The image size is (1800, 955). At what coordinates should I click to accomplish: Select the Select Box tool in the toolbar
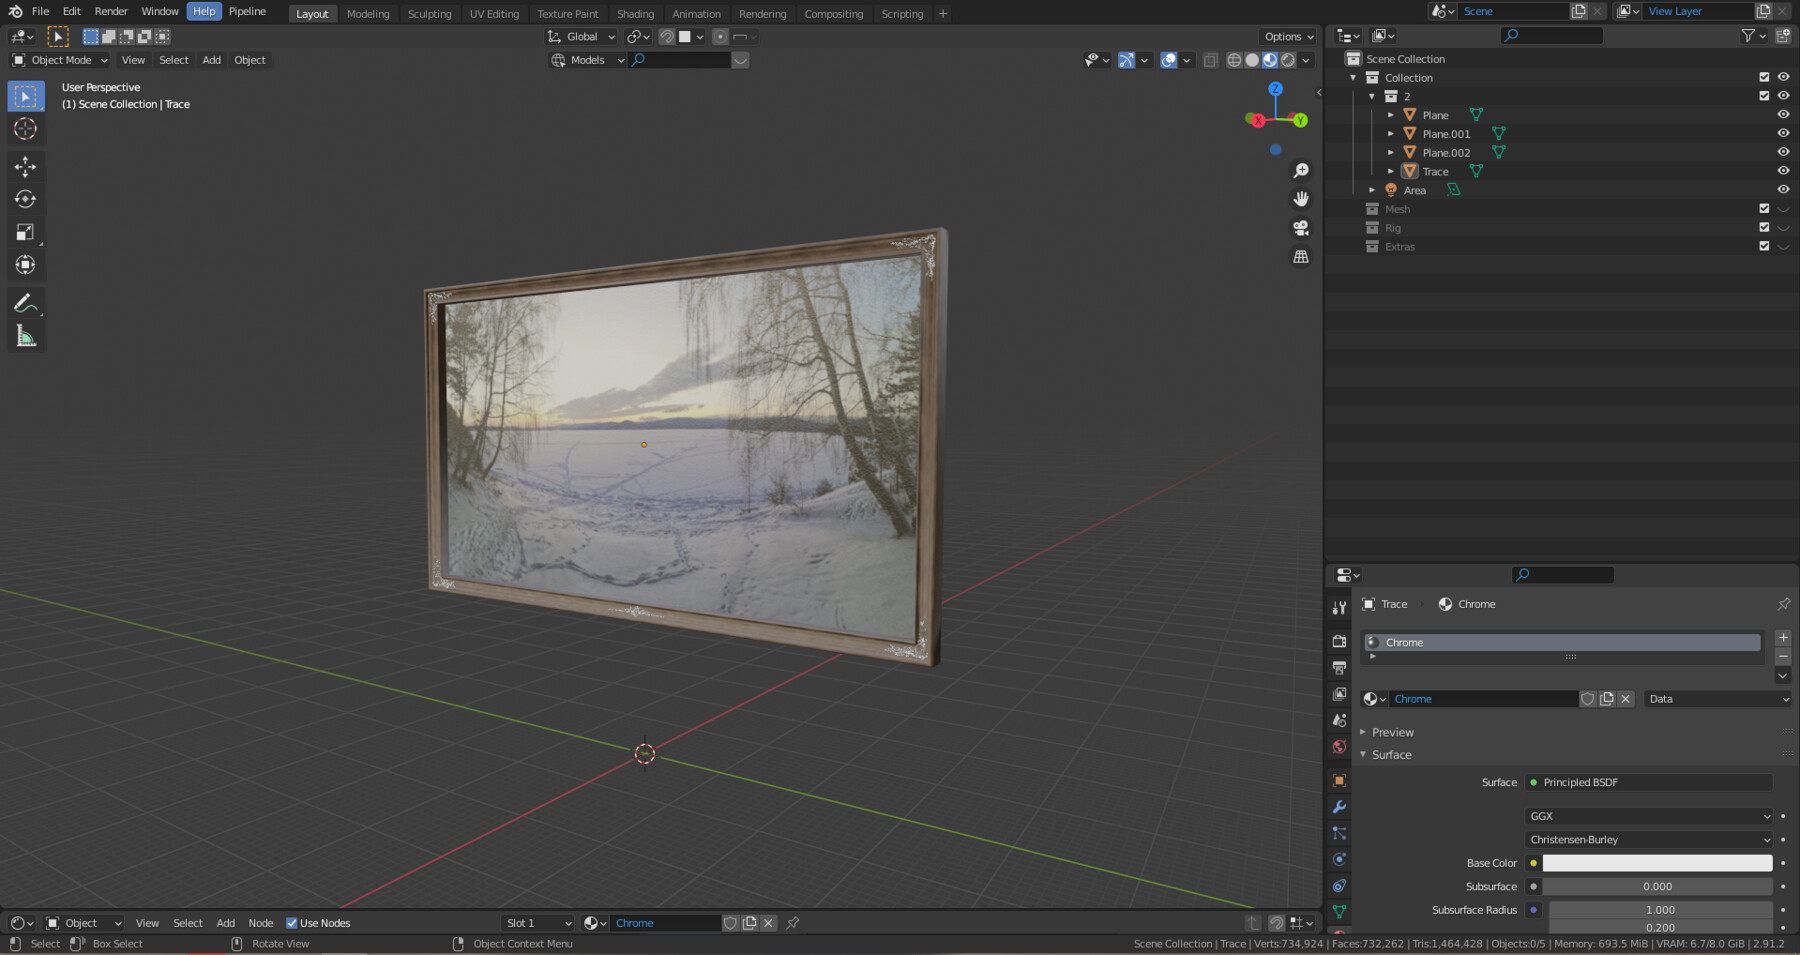coord(25,96)
